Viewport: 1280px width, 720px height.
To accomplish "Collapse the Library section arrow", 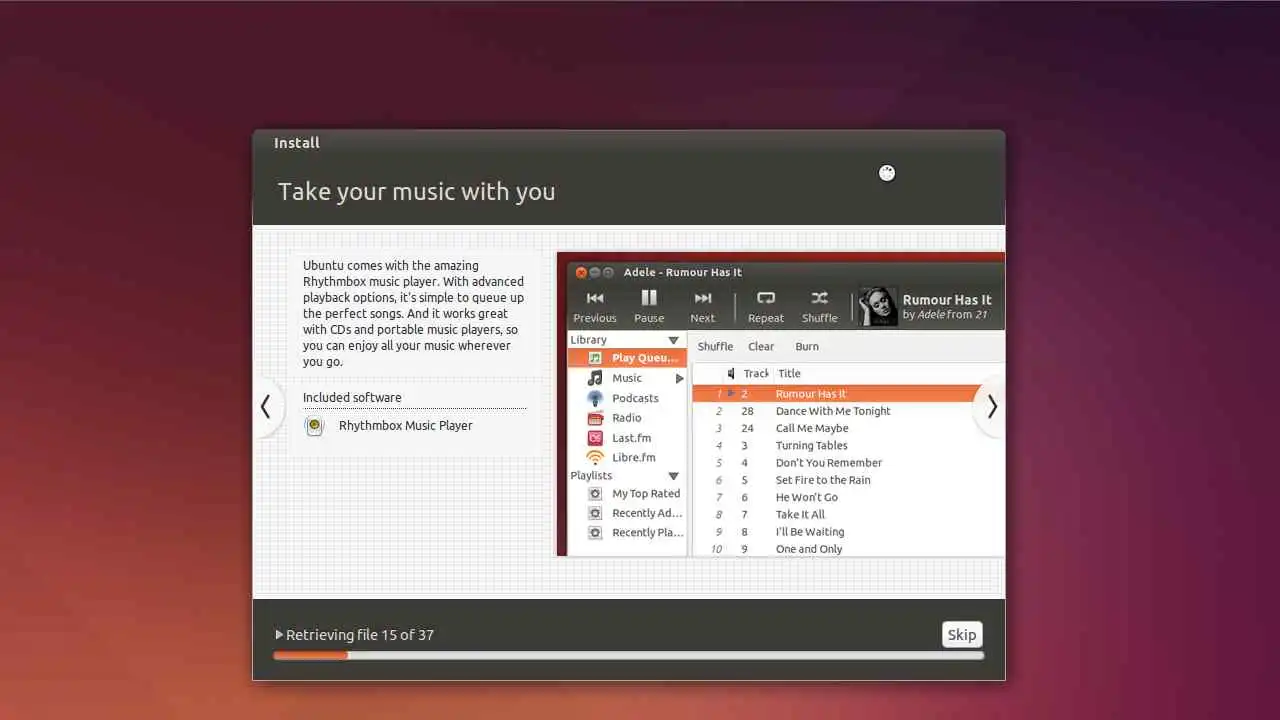I will tap(674, 341).
